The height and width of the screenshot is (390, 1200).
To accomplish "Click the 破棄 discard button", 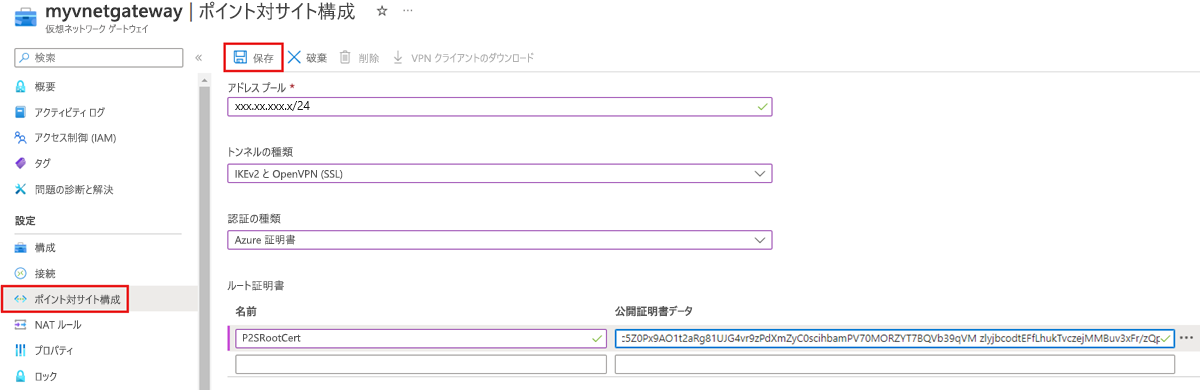I will (308, 58).
